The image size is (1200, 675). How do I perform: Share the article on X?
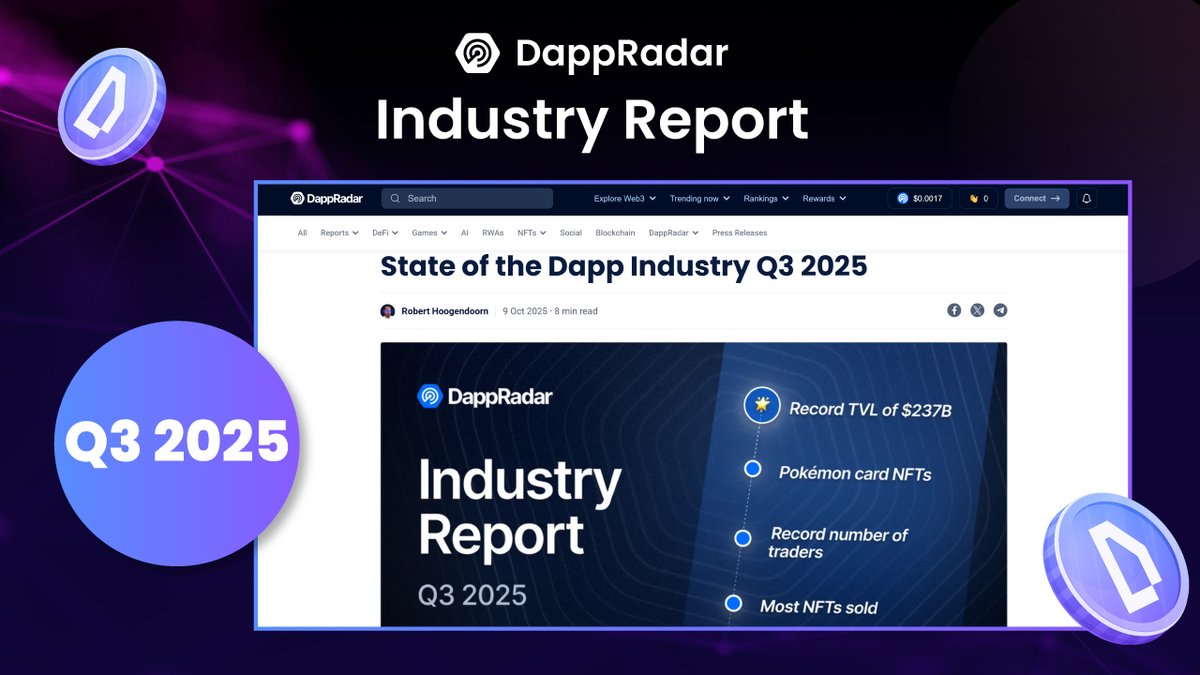tap(977, 310)
